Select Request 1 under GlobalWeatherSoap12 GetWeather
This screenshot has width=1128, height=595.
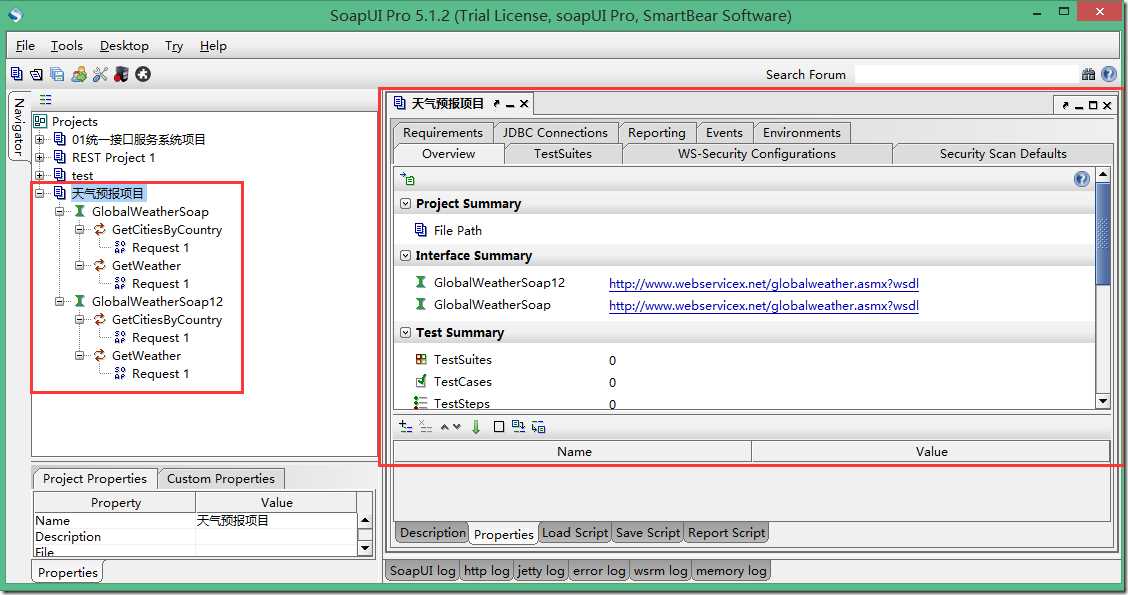(x=160, y=373)
